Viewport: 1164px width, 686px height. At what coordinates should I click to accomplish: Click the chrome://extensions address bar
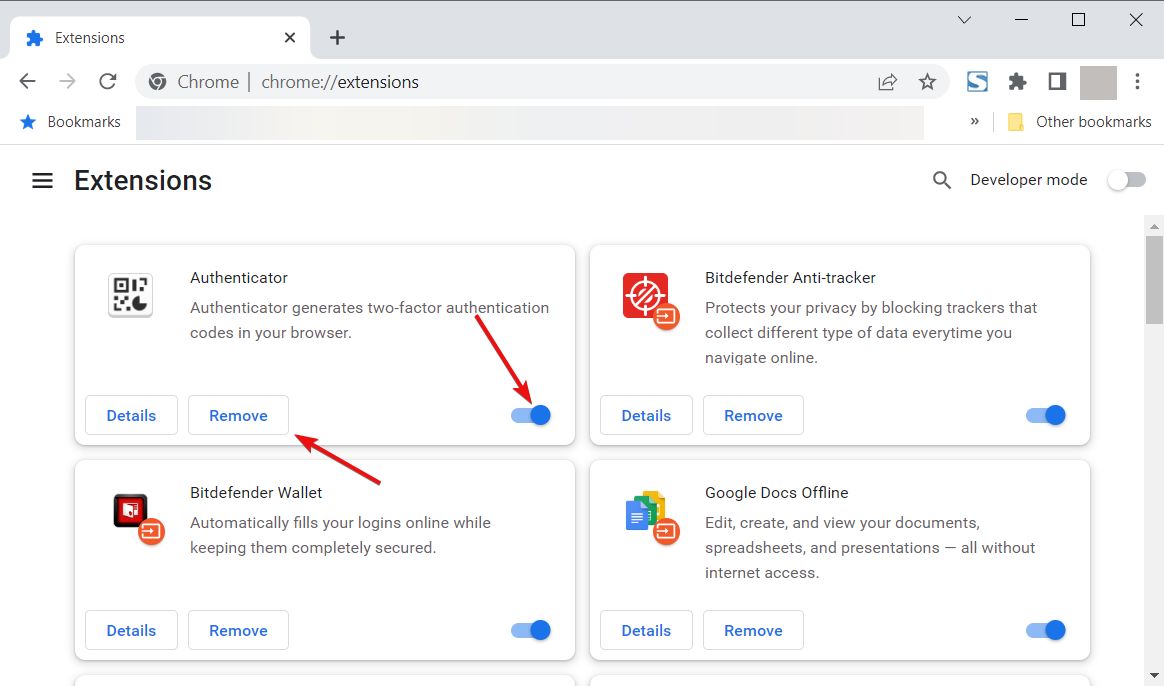click(x=542, y=82)
